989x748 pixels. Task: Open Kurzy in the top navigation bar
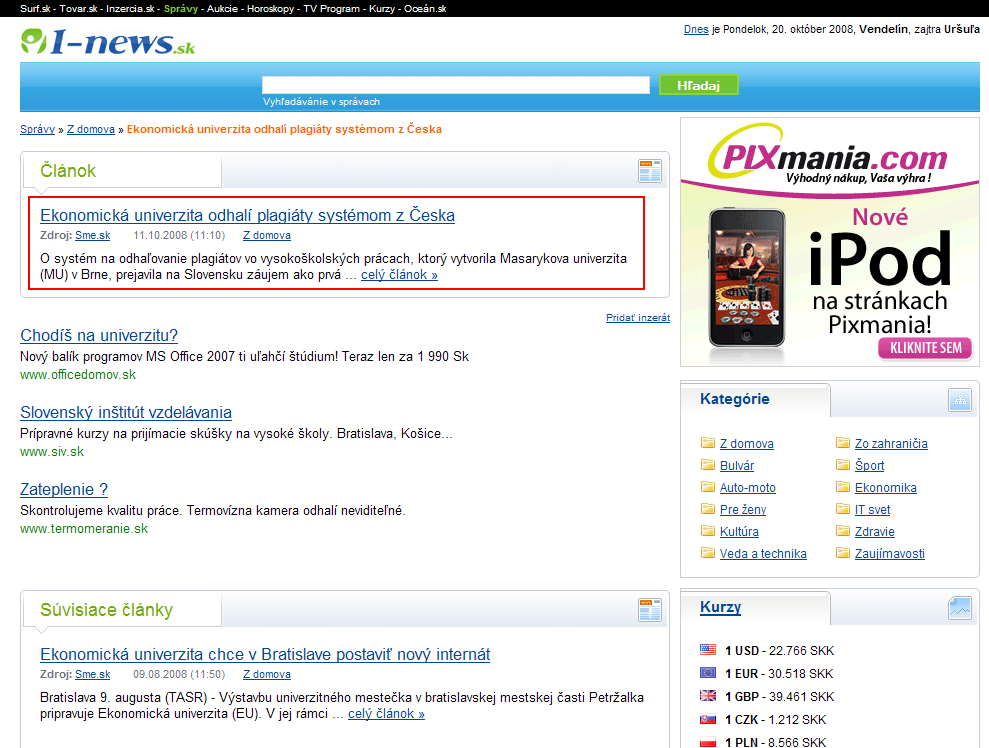[382, 9]
